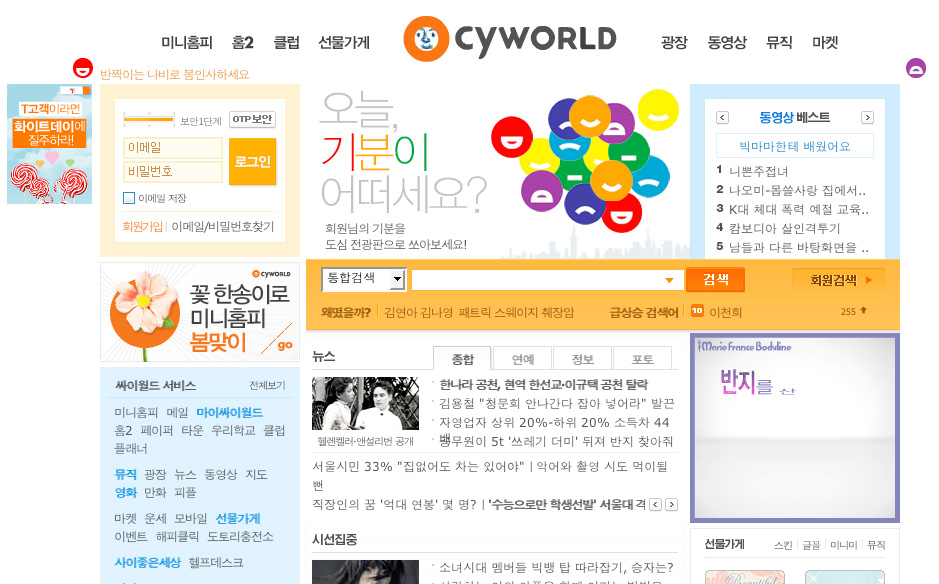This screenshot has height=584, width=939.
Task: Open video rank 3 K대 체대 폭력
Action: coord(799,210)
